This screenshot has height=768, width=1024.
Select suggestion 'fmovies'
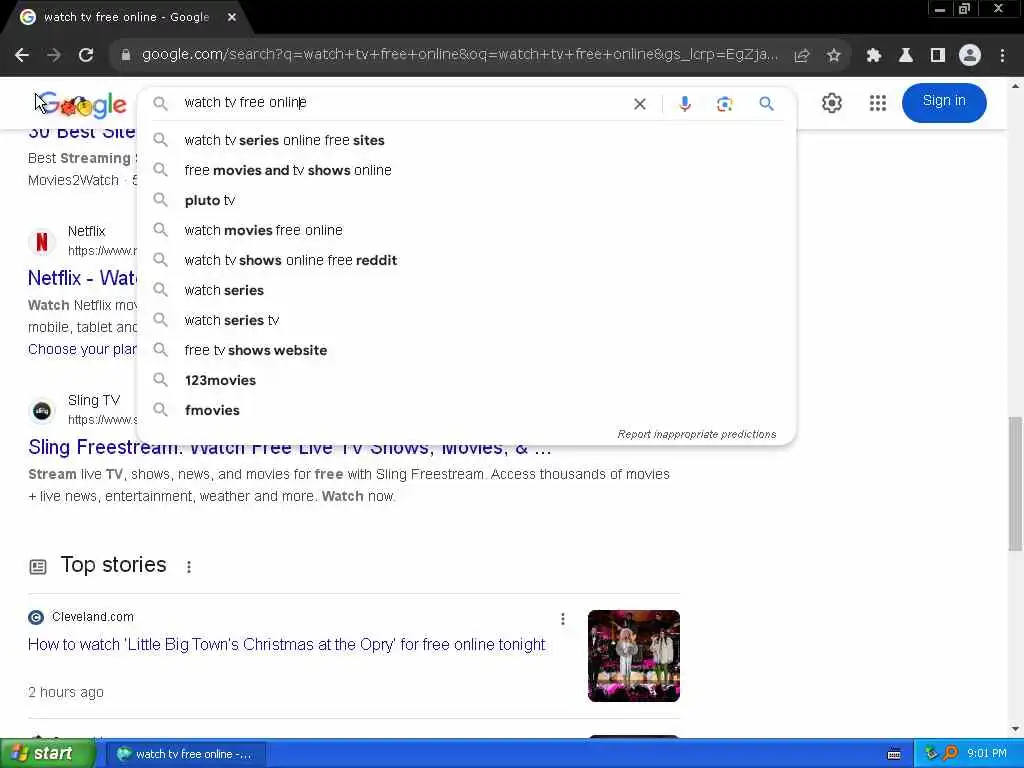coord(466,411)
